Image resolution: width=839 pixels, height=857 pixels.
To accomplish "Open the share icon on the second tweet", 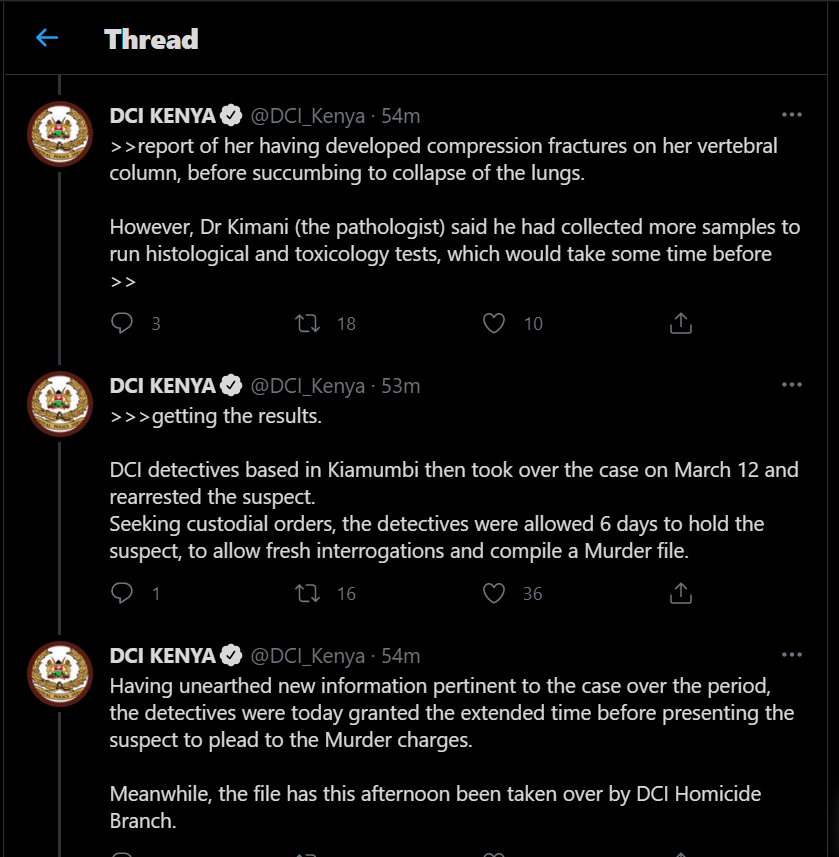I will (x=681, y=593).
